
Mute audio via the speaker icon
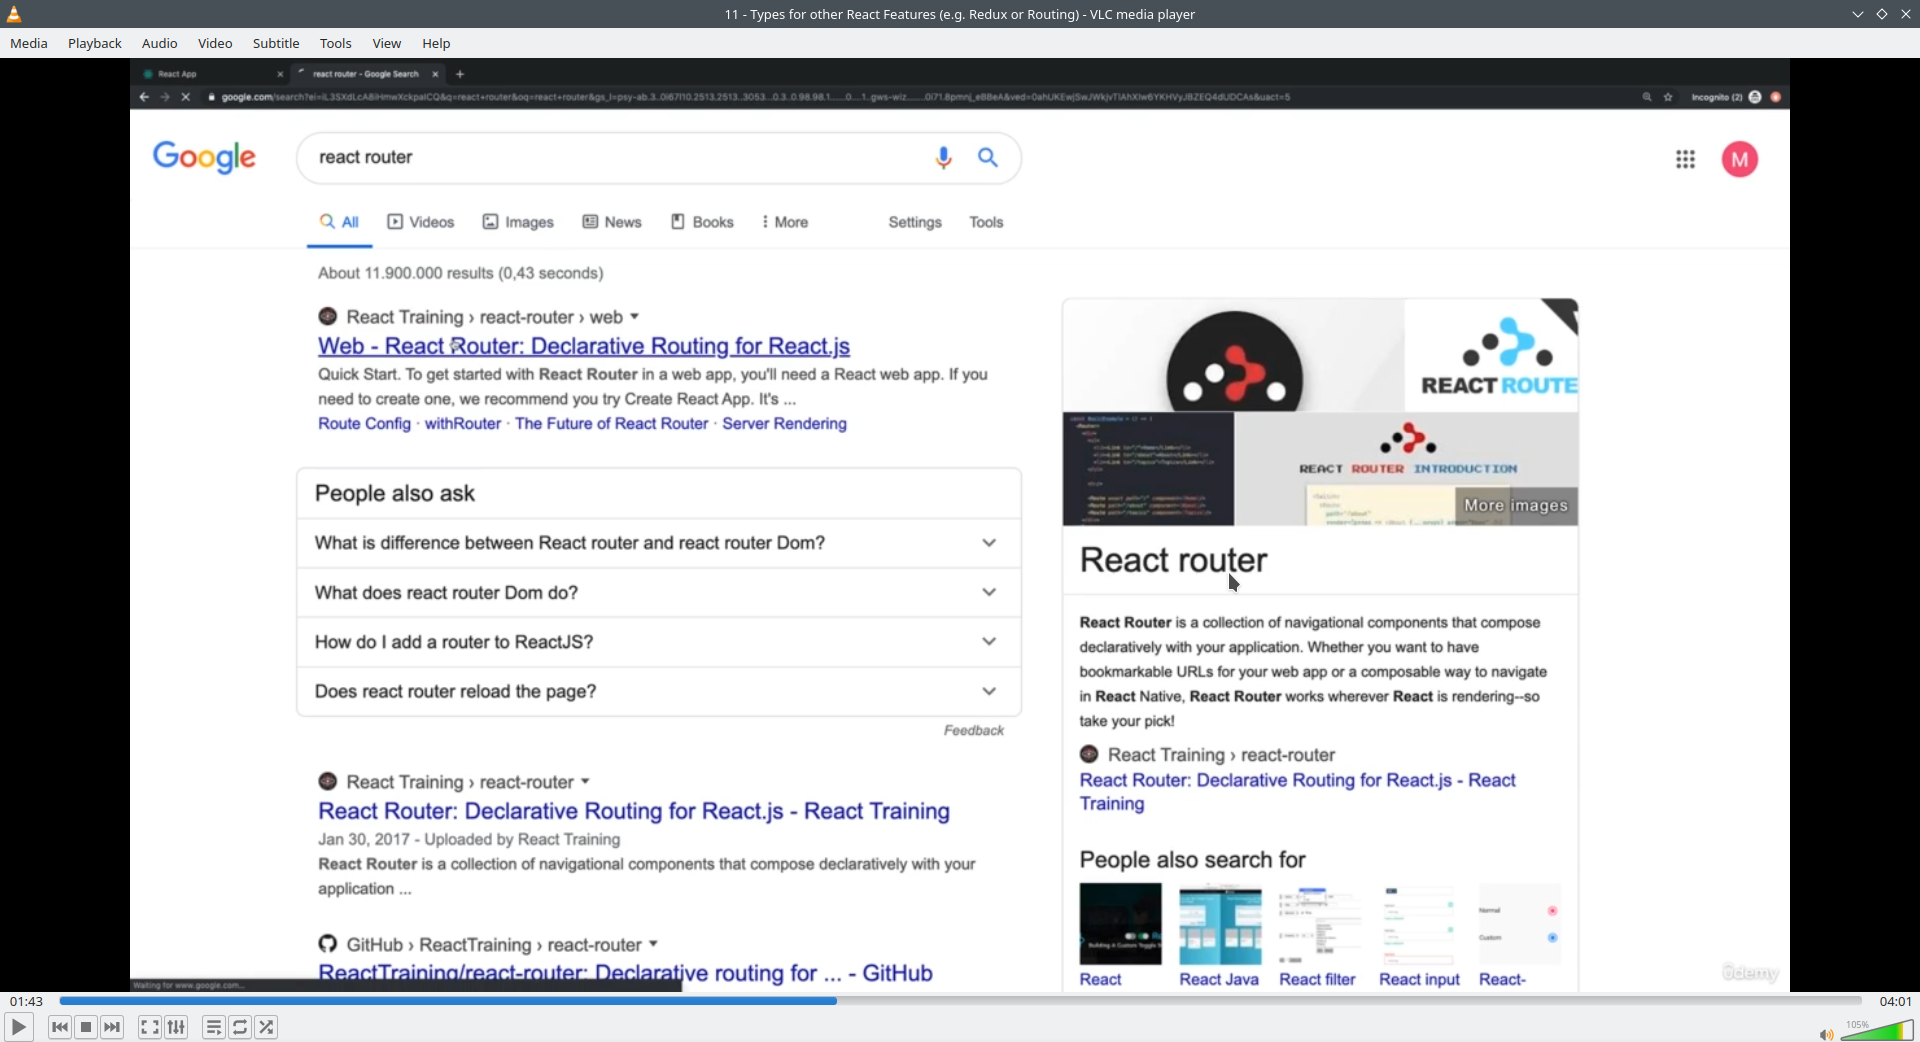point(1826,1034)
